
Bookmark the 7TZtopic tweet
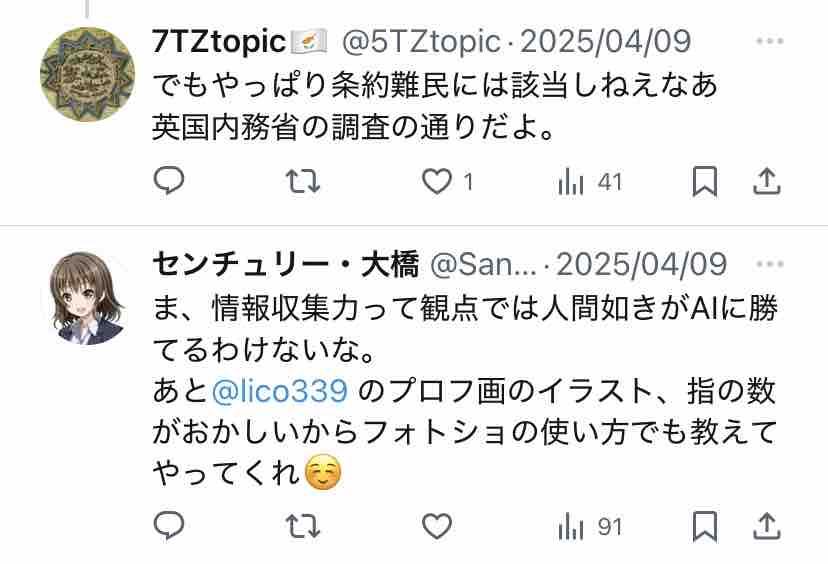[704, 182]
